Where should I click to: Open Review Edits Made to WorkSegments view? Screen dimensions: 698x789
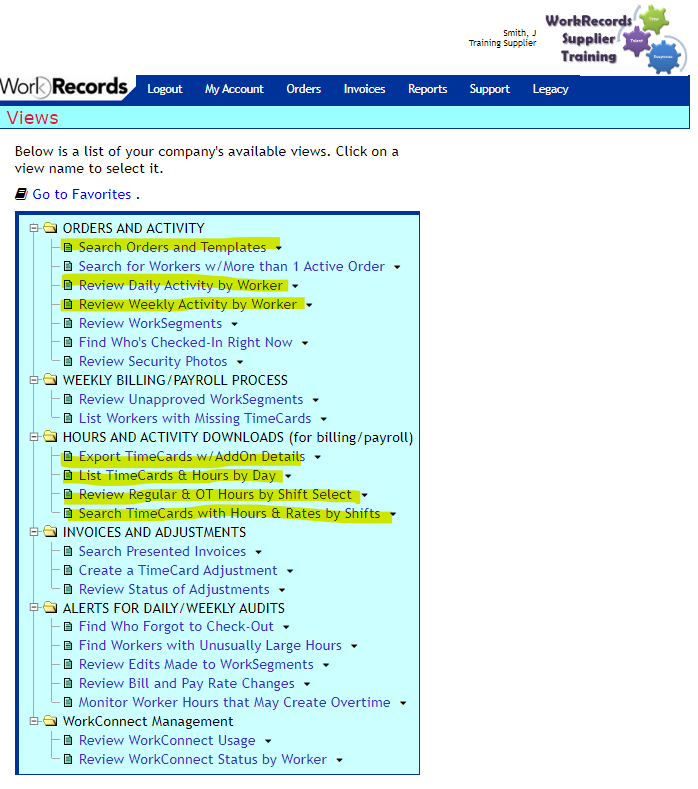pyautogui.click(x=196, y=664)
